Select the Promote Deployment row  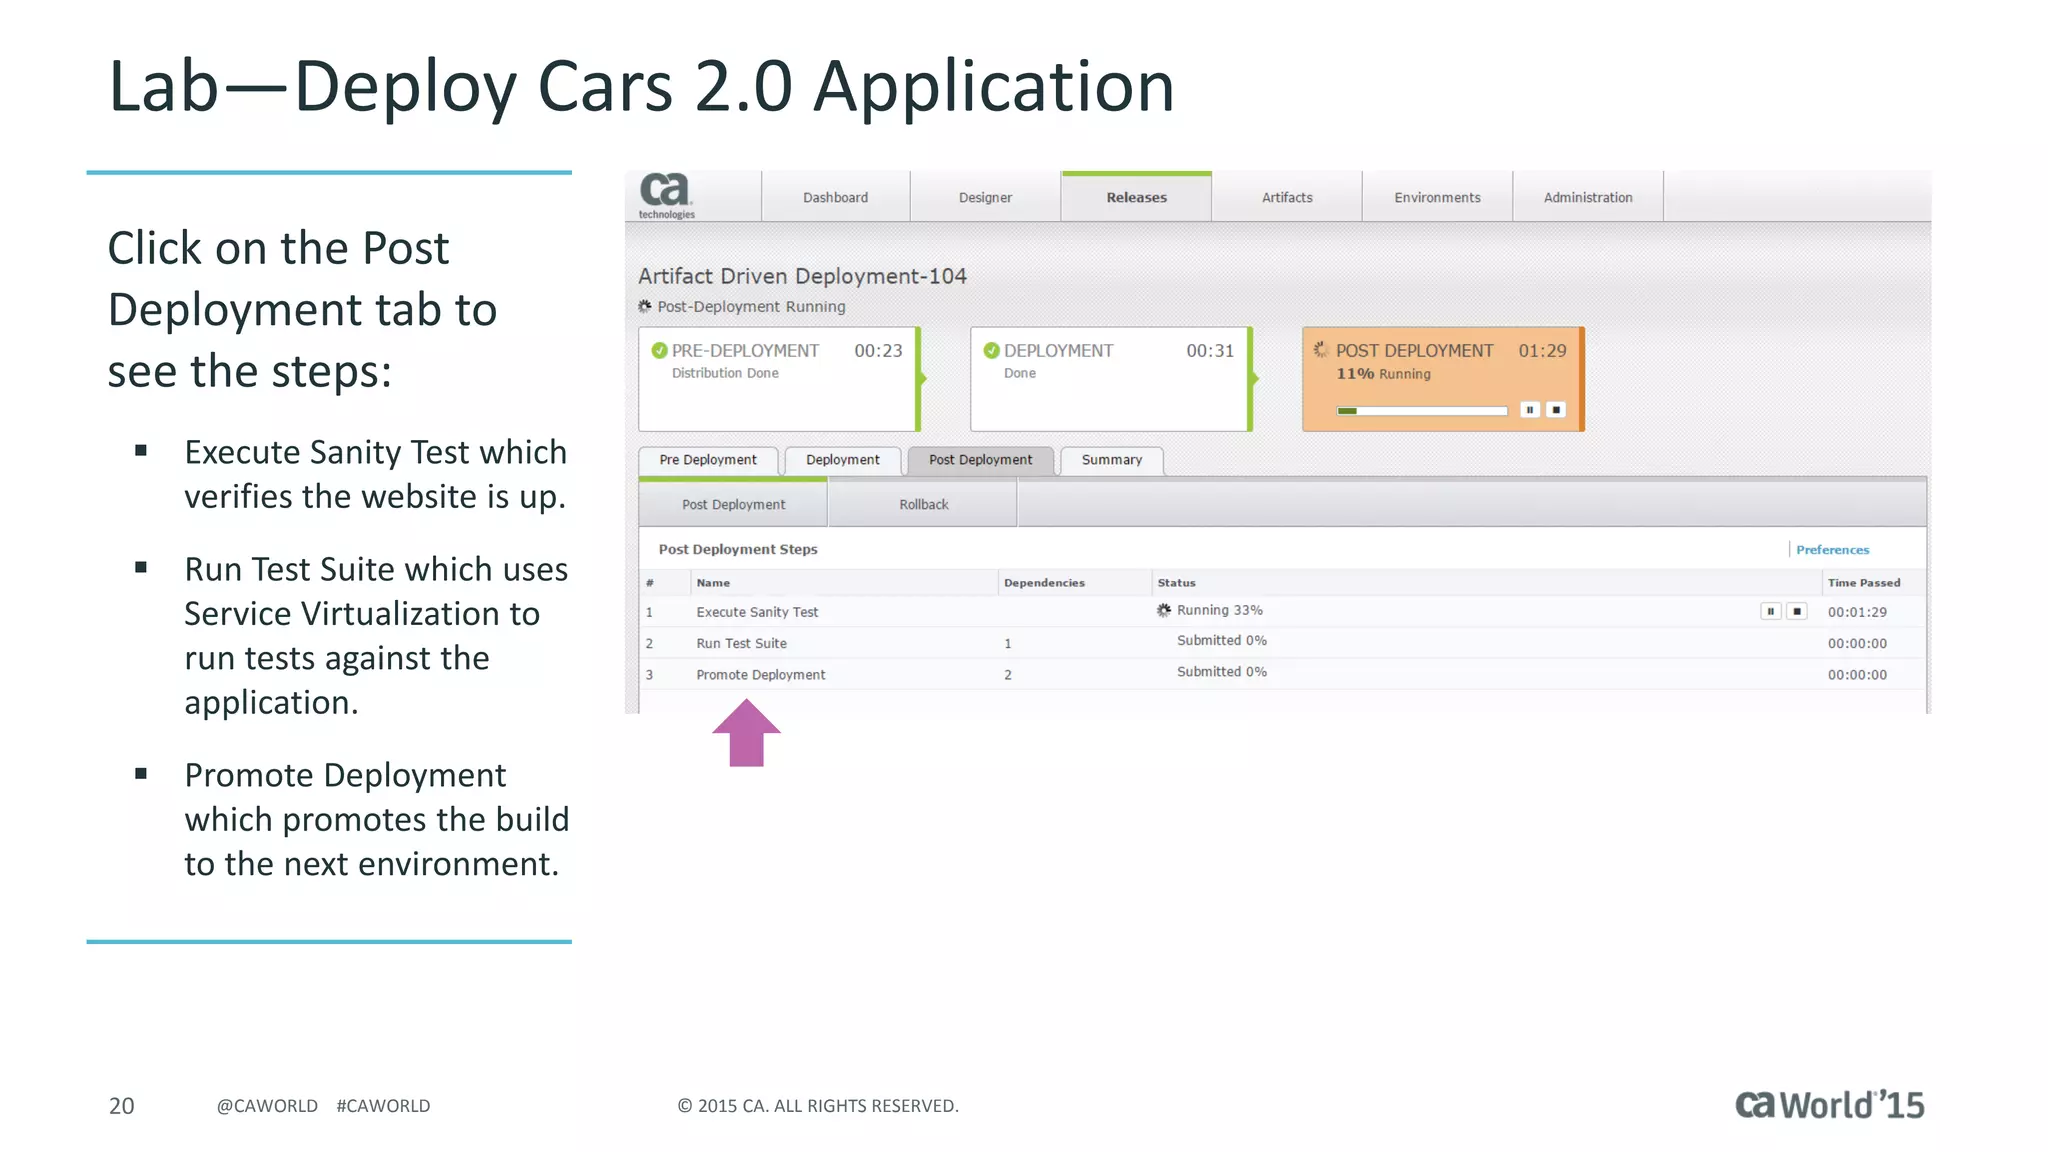pos(1283,675)
